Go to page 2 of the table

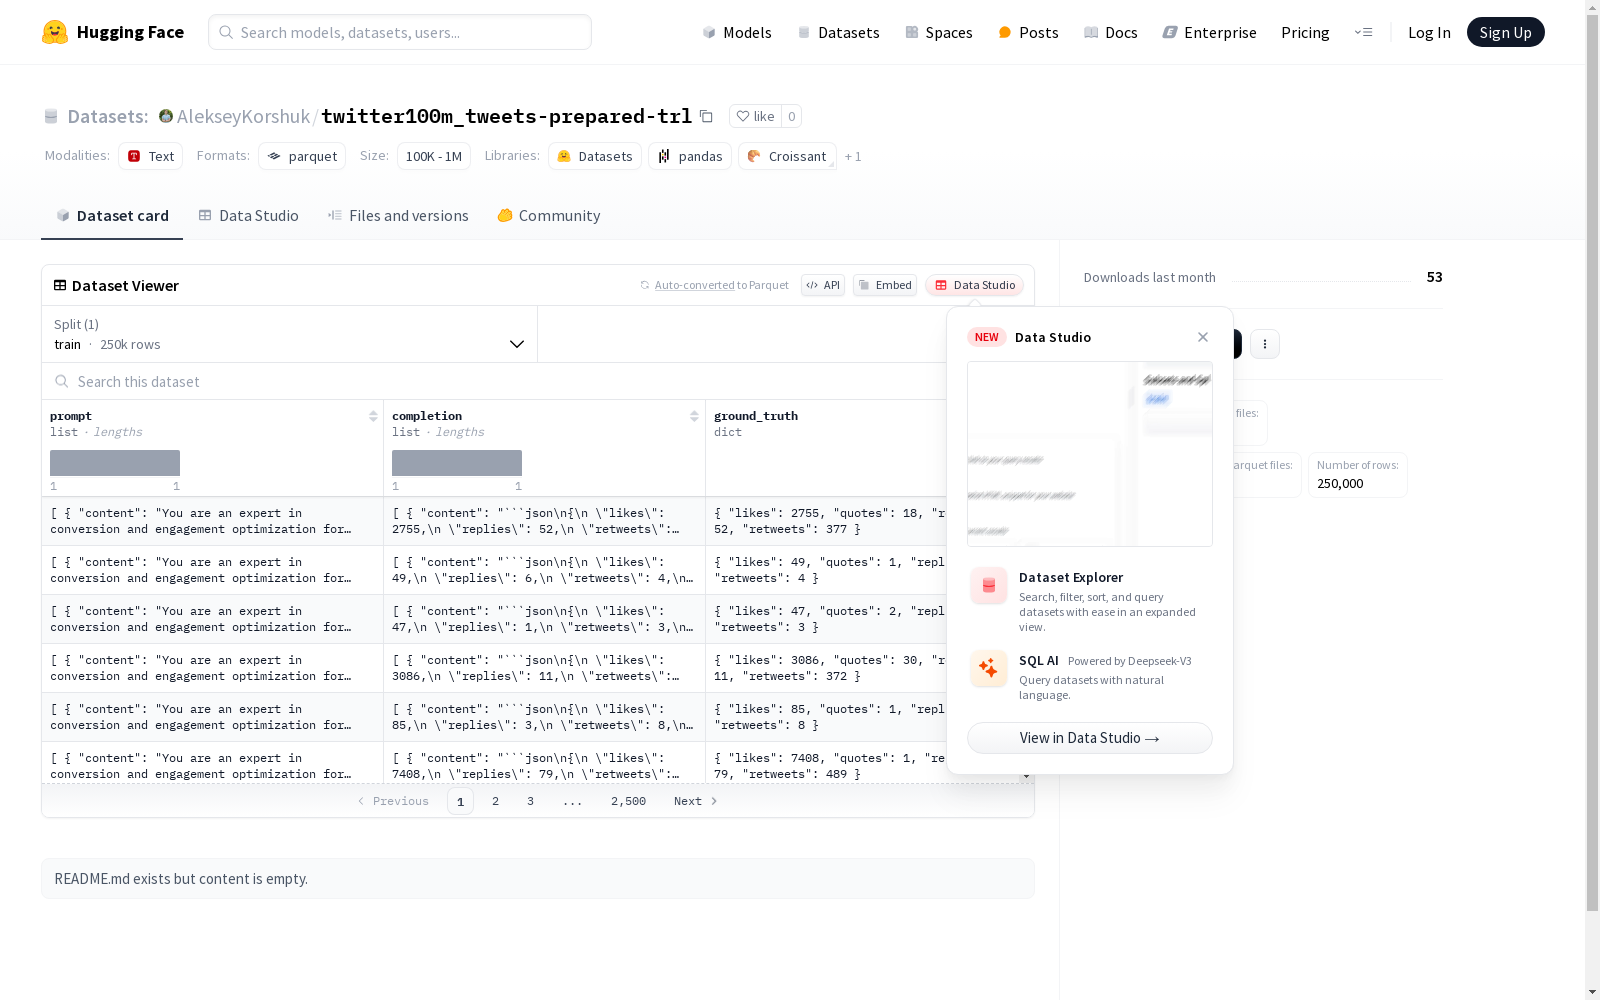point(495,801)
